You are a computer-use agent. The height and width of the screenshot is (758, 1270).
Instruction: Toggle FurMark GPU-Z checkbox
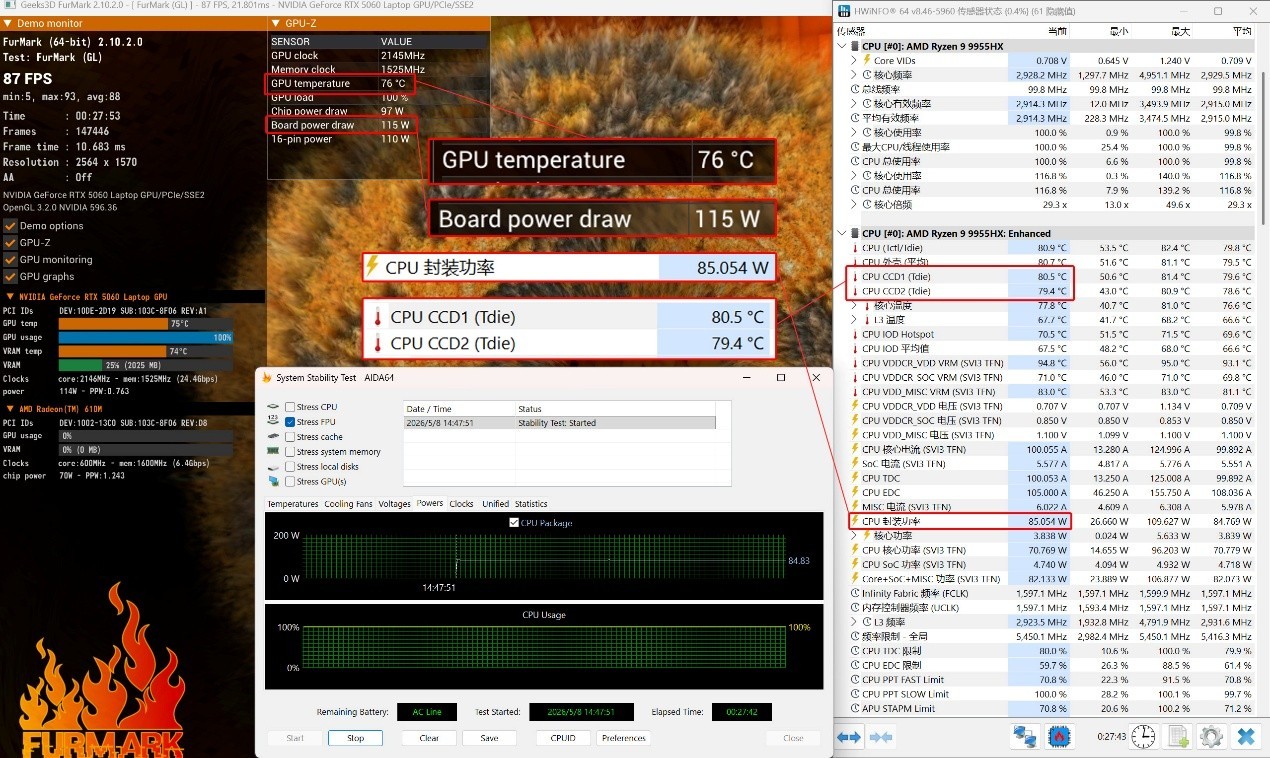tap(10, 243)
